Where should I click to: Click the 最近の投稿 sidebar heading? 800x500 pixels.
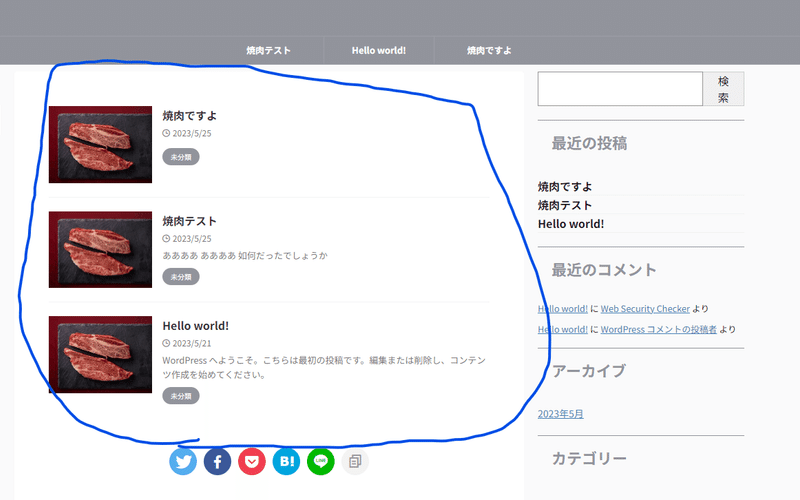coord(589,143)
